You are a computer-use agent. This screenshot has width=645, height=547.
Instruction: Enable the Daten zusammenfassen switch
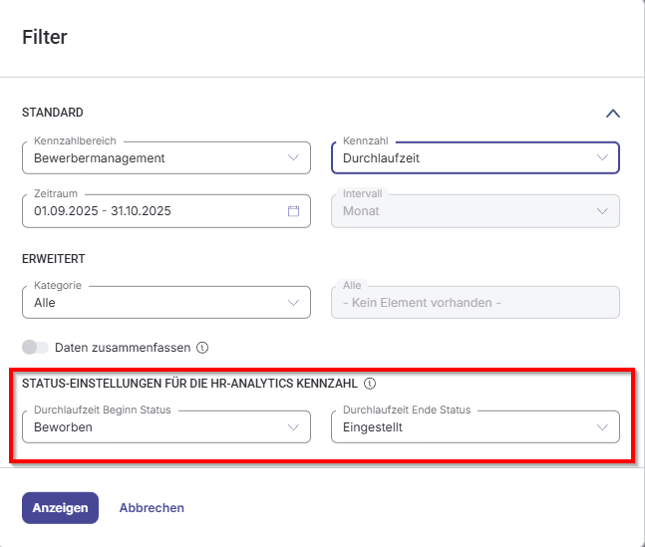[36, 347]
